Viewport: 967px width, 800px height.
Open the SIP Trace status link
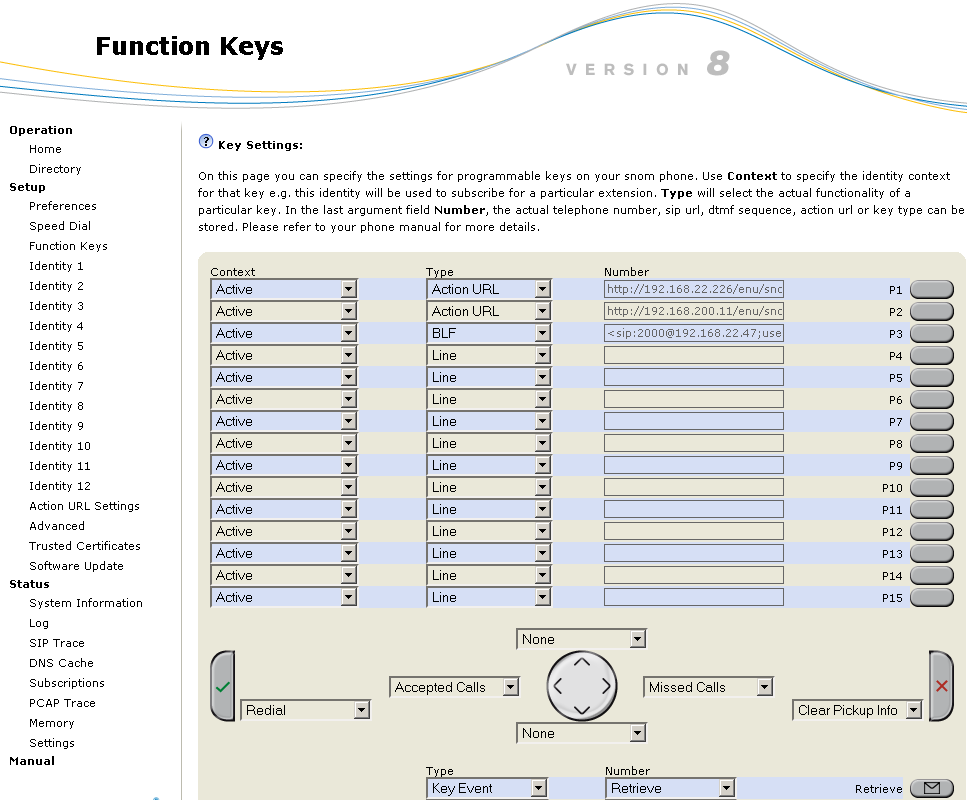click(57, 643)
